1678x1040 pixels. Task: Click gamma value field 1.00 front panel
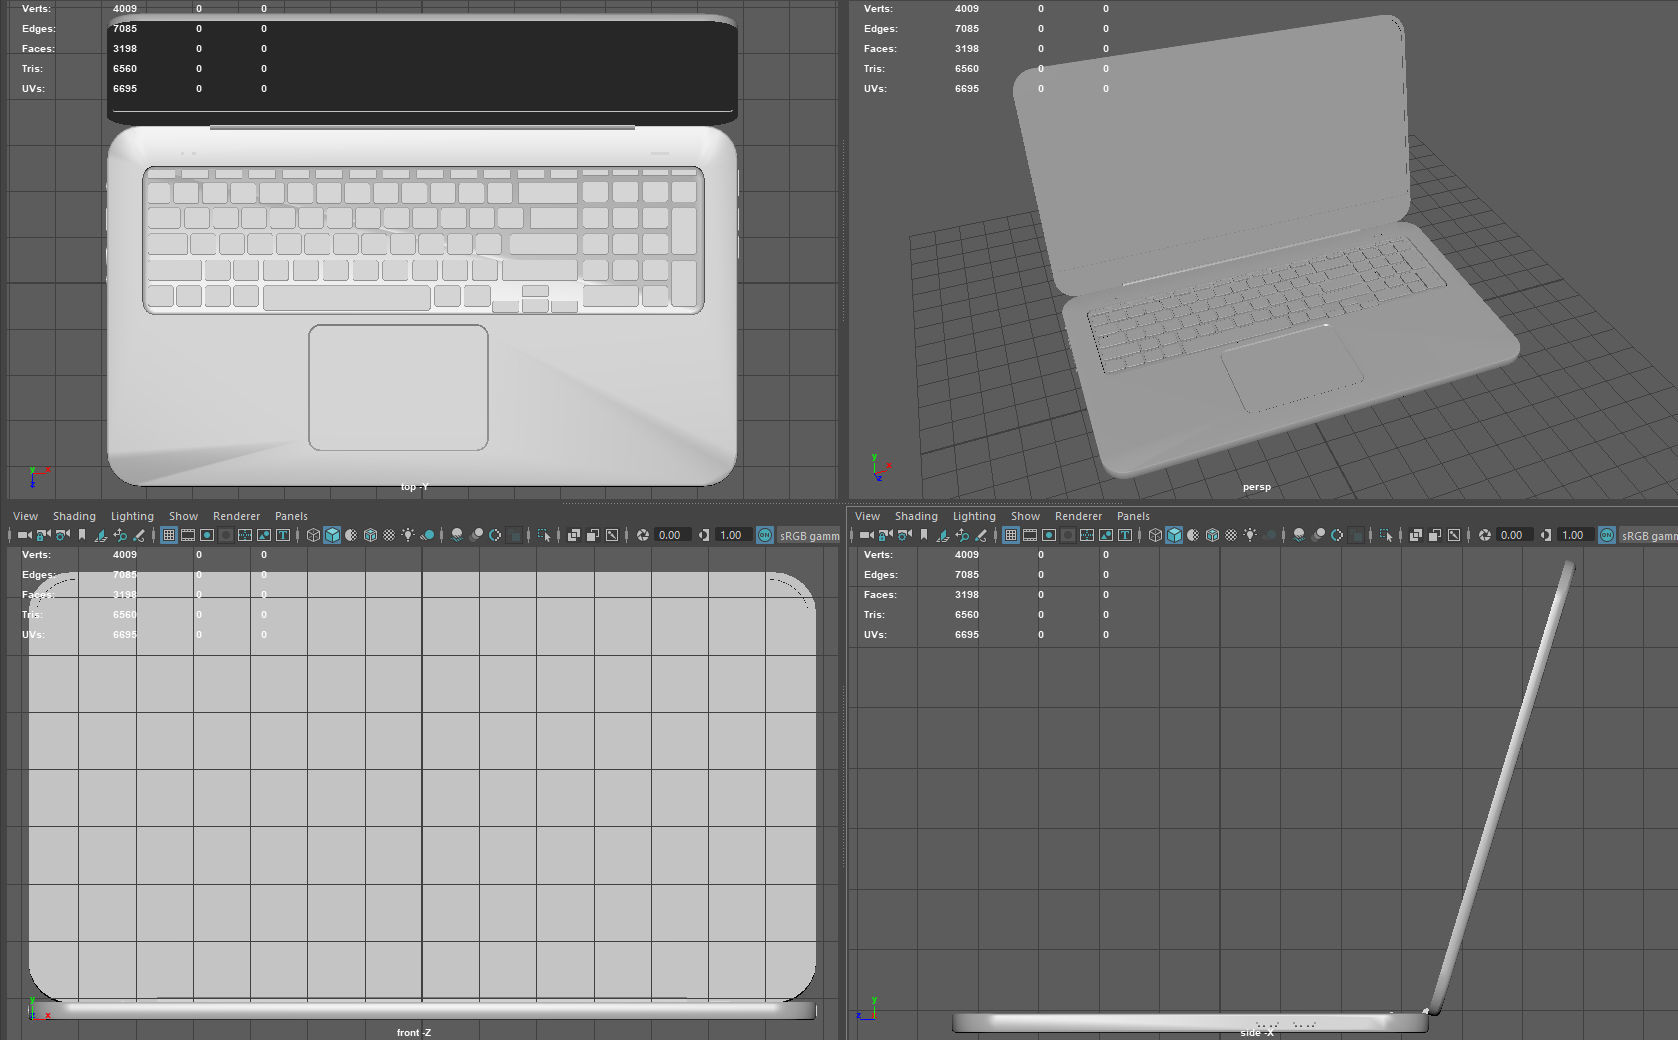[x=734, y=535]
